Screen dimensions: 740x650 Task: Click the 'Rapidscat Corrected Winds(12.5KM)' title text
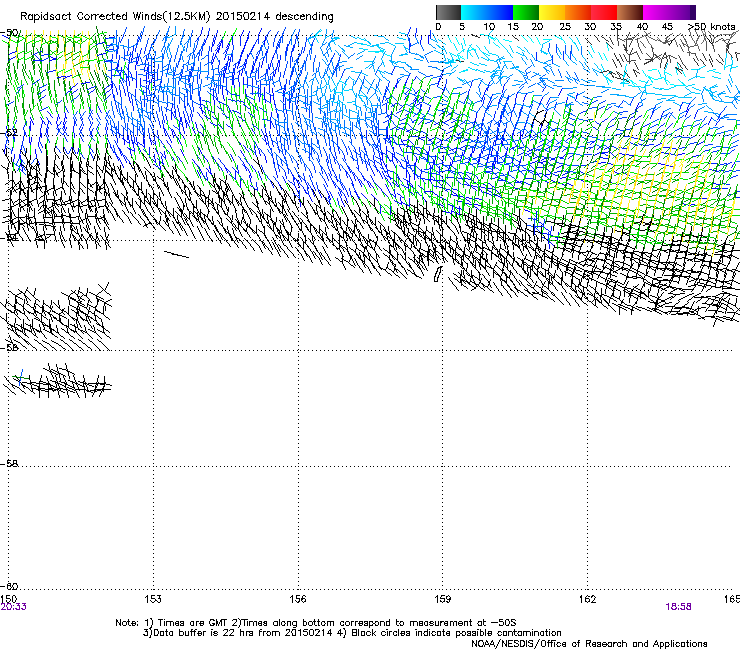pos(115,16)
